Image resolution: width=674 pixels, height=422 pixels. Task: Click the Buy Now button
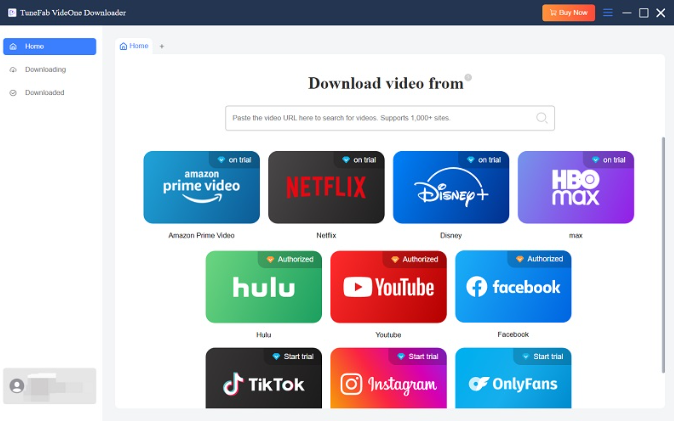coord(568,12)
